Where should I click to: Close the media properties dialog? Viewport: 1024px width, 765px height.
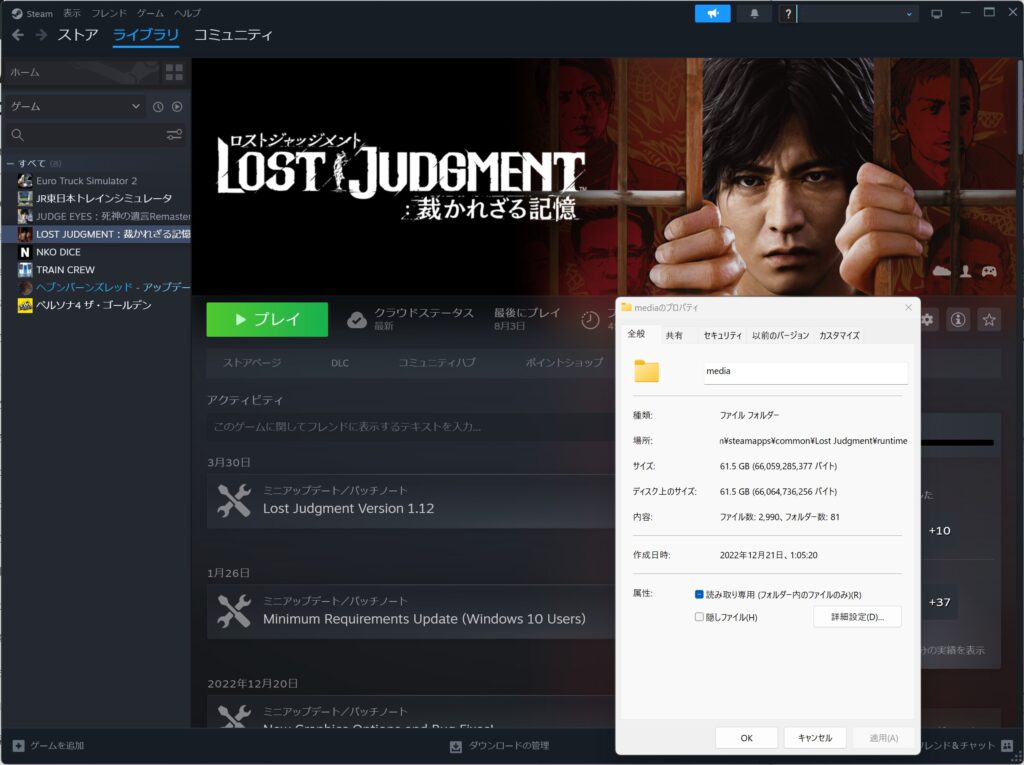(908, 307)
